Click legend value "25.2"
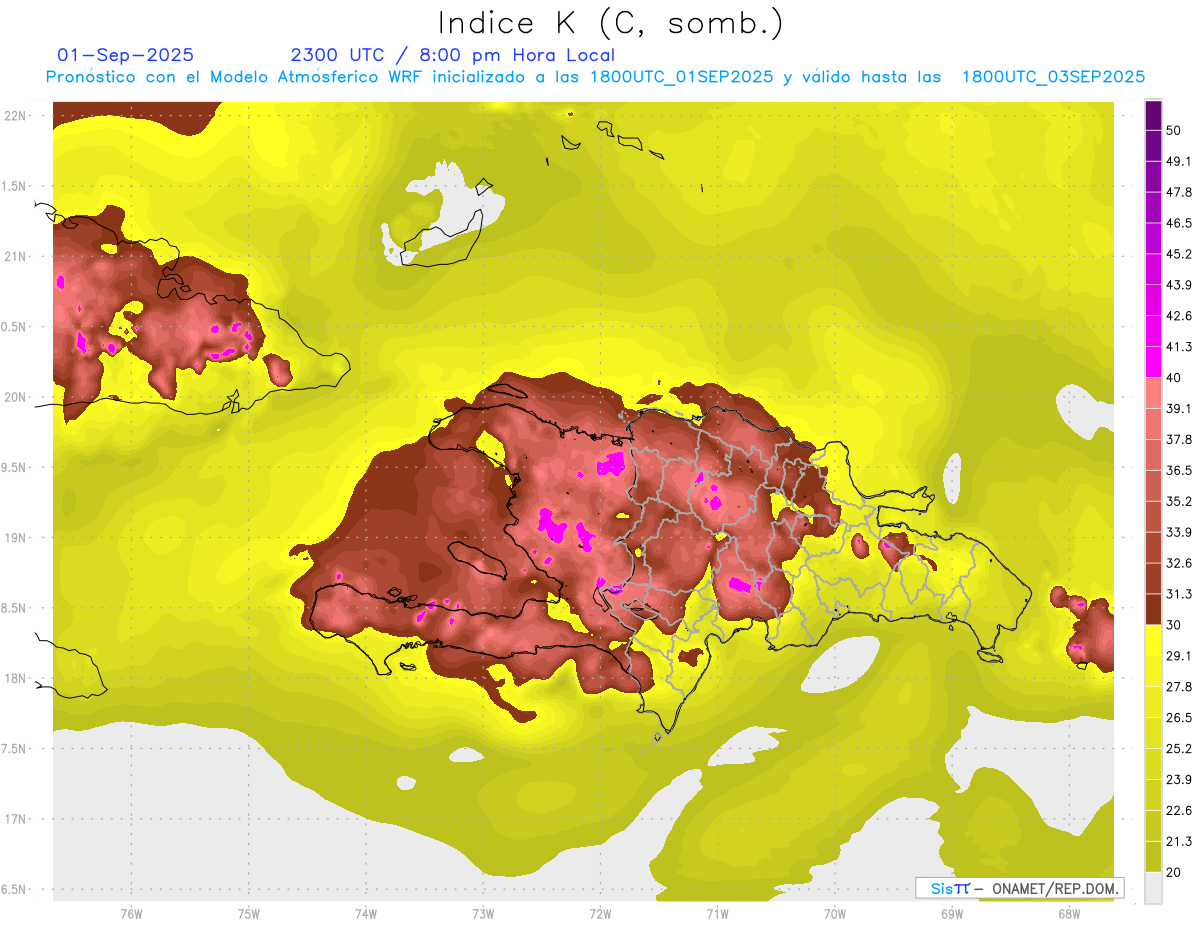The image size is (1200, 927). pyautogui.click(x=1179, y=748)
